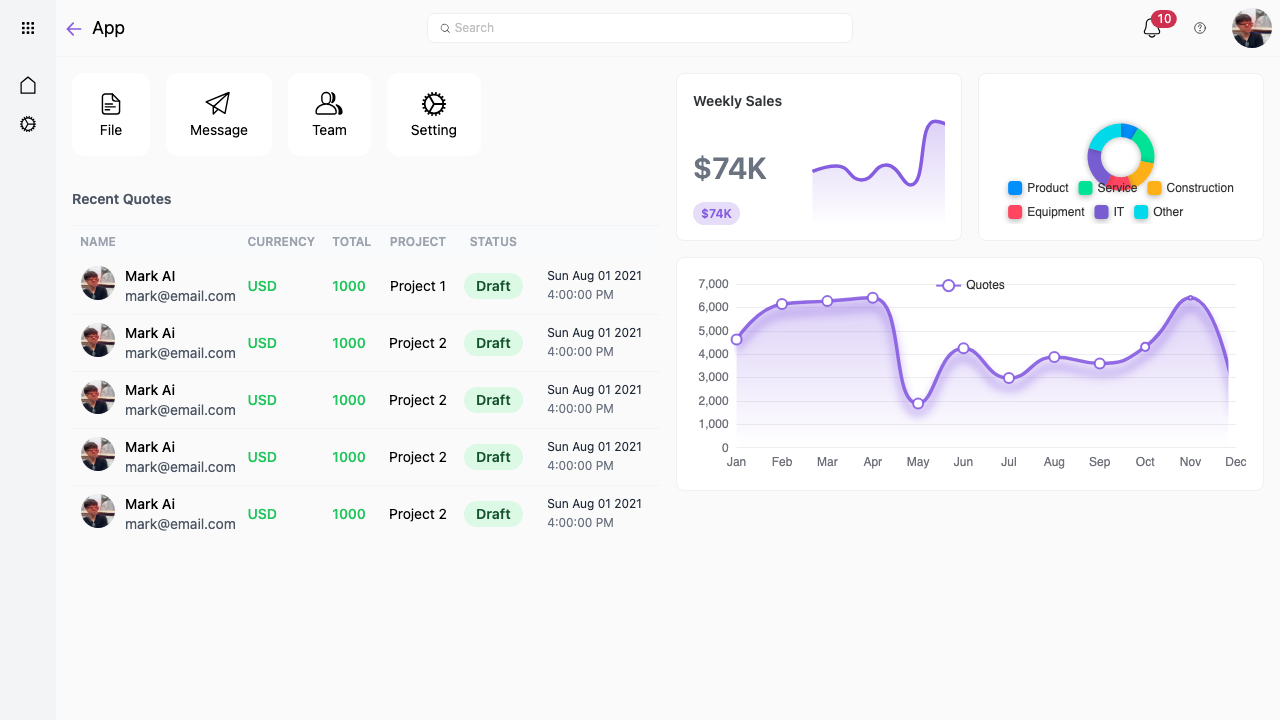The height and width of the screenshot is (720, 1280).
Task: Select the Construction legend item
Action: point(1190,188)
